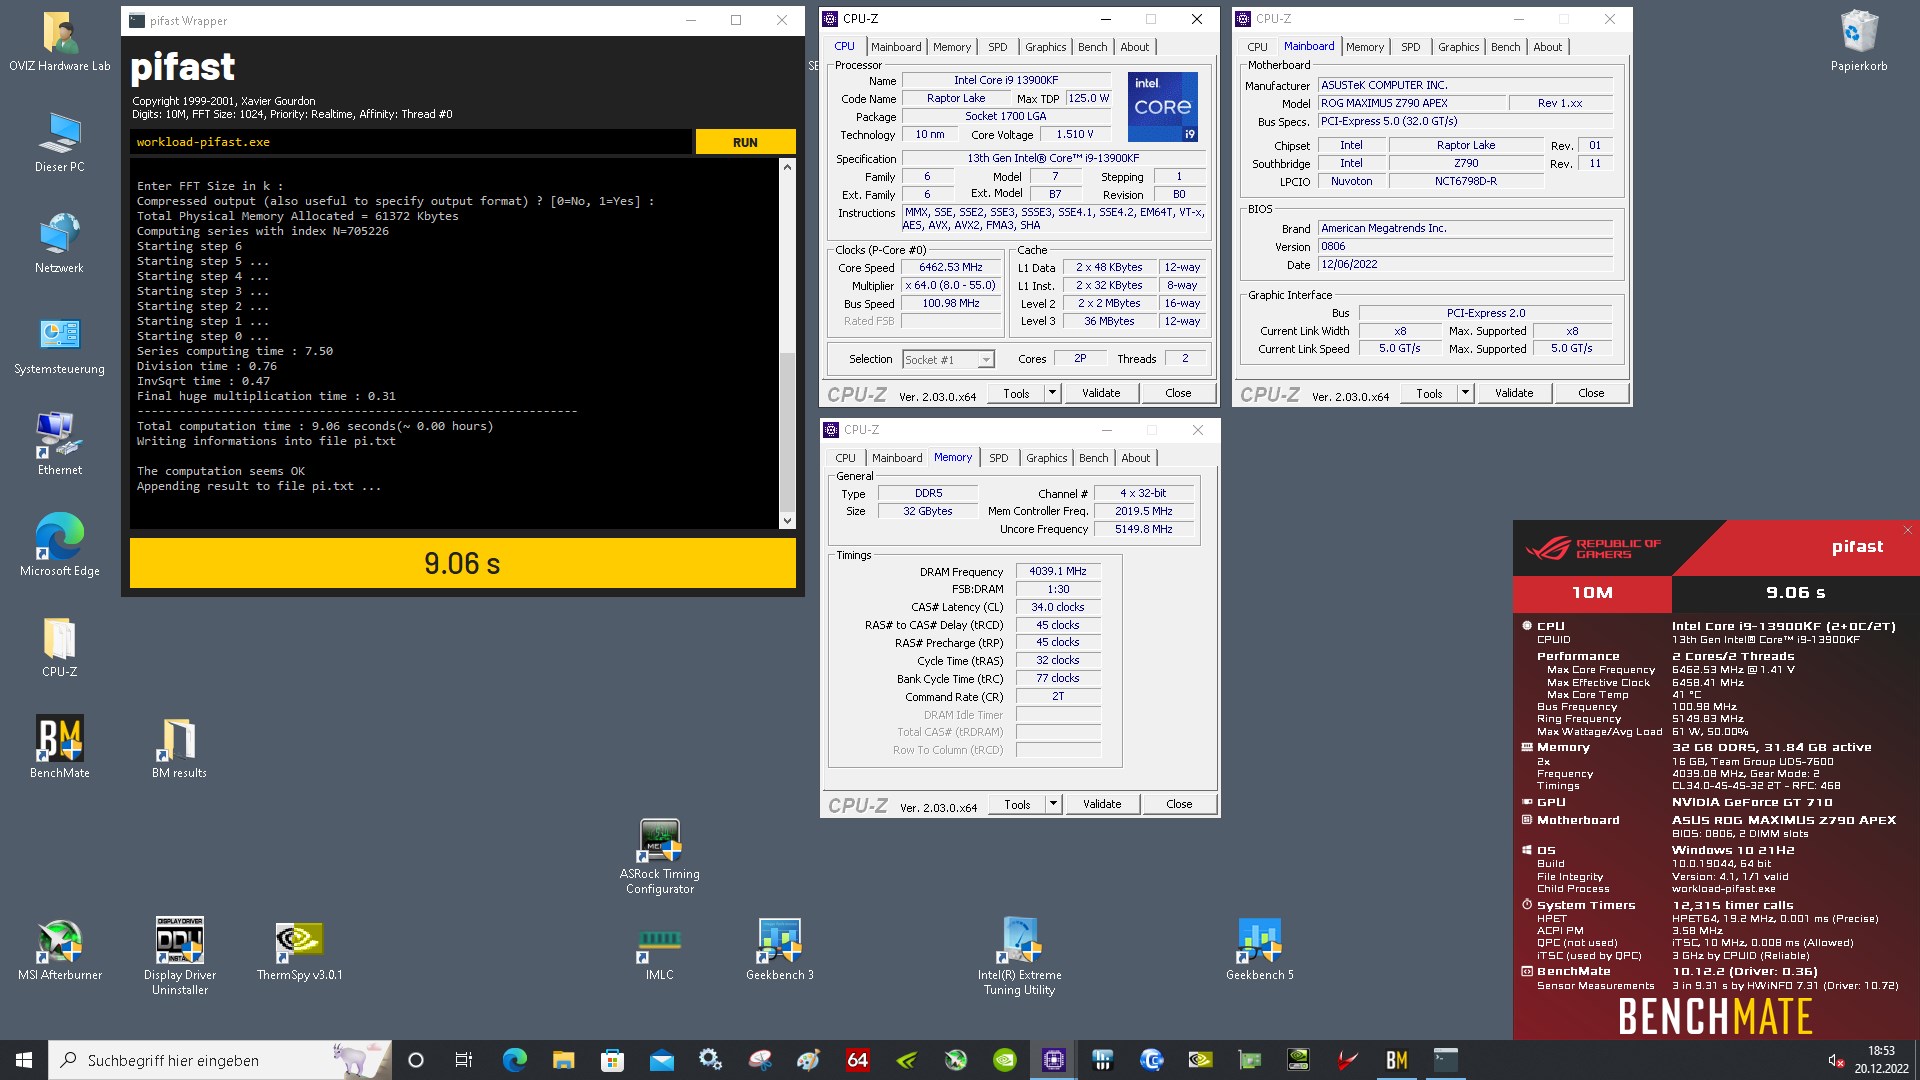This screenshot has width=1920, height=1080.
Task: Click the 10M label in BenchMate panel
Action: 1592,593
